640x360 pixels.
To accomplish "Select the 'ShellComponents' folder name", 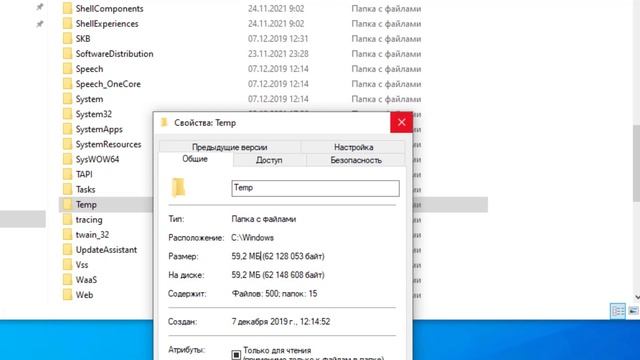I will point(109,9).
